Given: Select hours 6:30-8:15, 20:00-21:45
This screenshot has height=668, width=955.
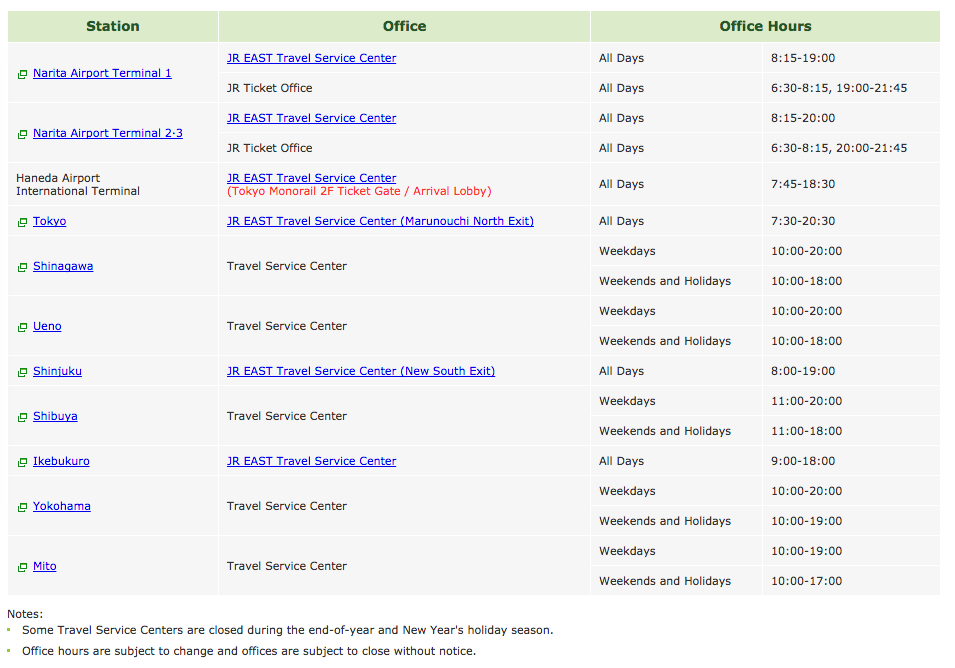Looking at the screenshot, I should point(839,148).
